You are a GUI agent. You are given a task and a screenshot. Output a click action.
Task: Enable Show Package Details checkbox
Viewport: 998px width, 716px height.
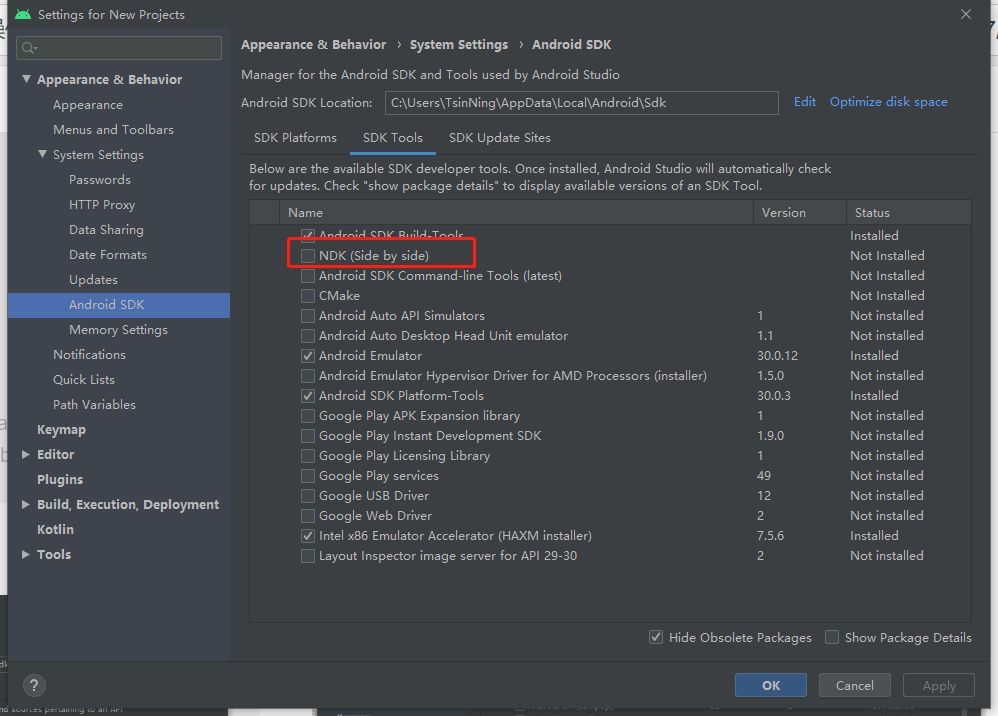point(832,637)
